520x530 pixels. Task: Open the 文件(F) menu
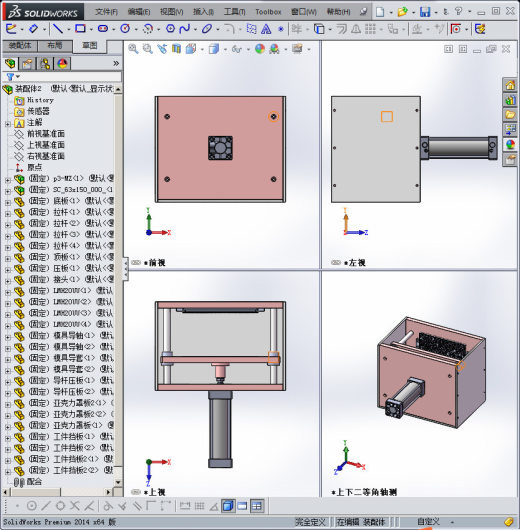click(x=106, y=12)
